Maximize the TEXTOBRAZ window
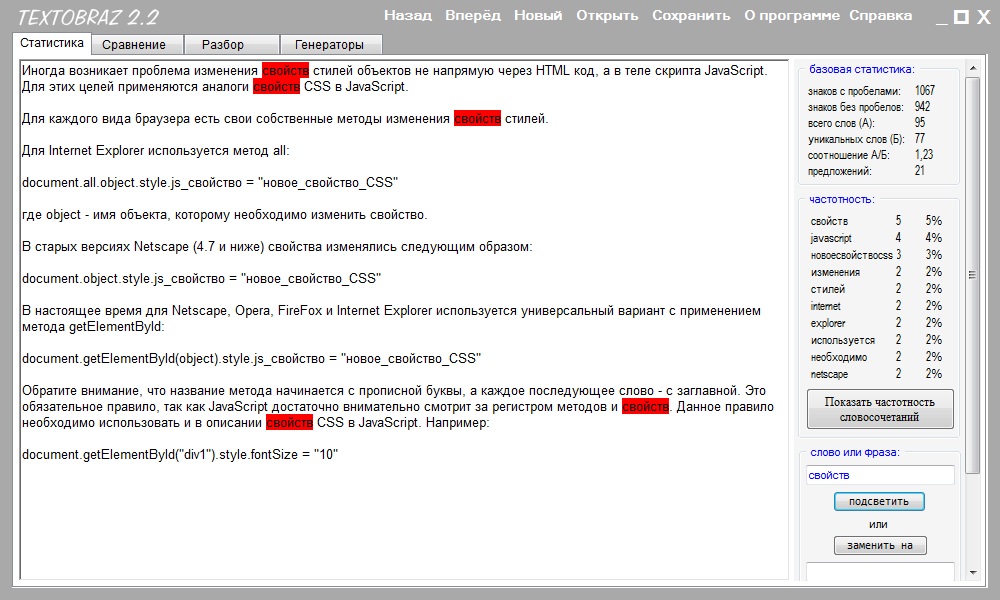This screenshot has height=600, width=1000. 961,17
